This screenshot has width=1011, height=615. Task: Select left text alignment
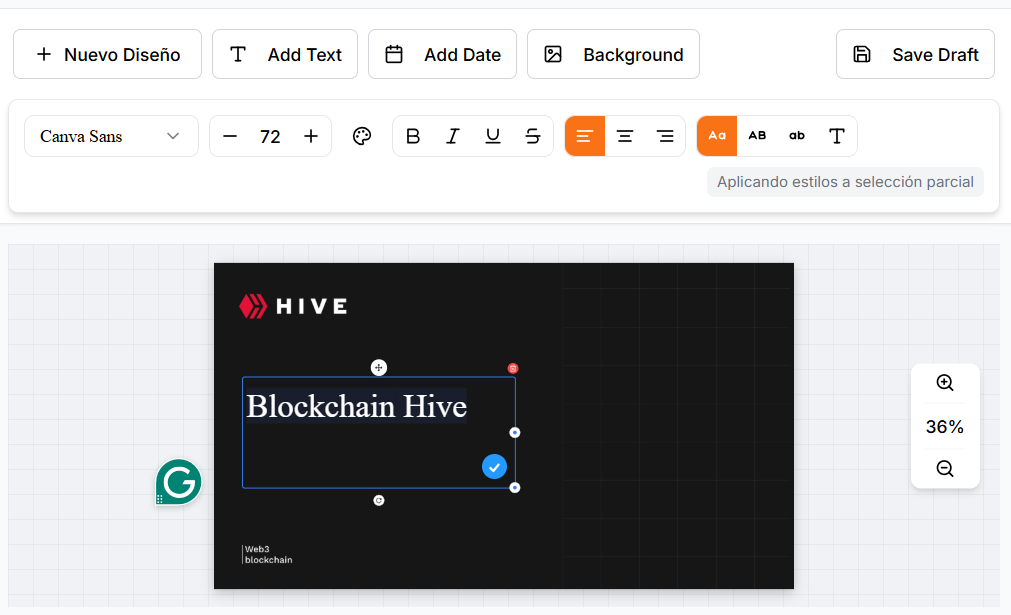click(585, 136)
